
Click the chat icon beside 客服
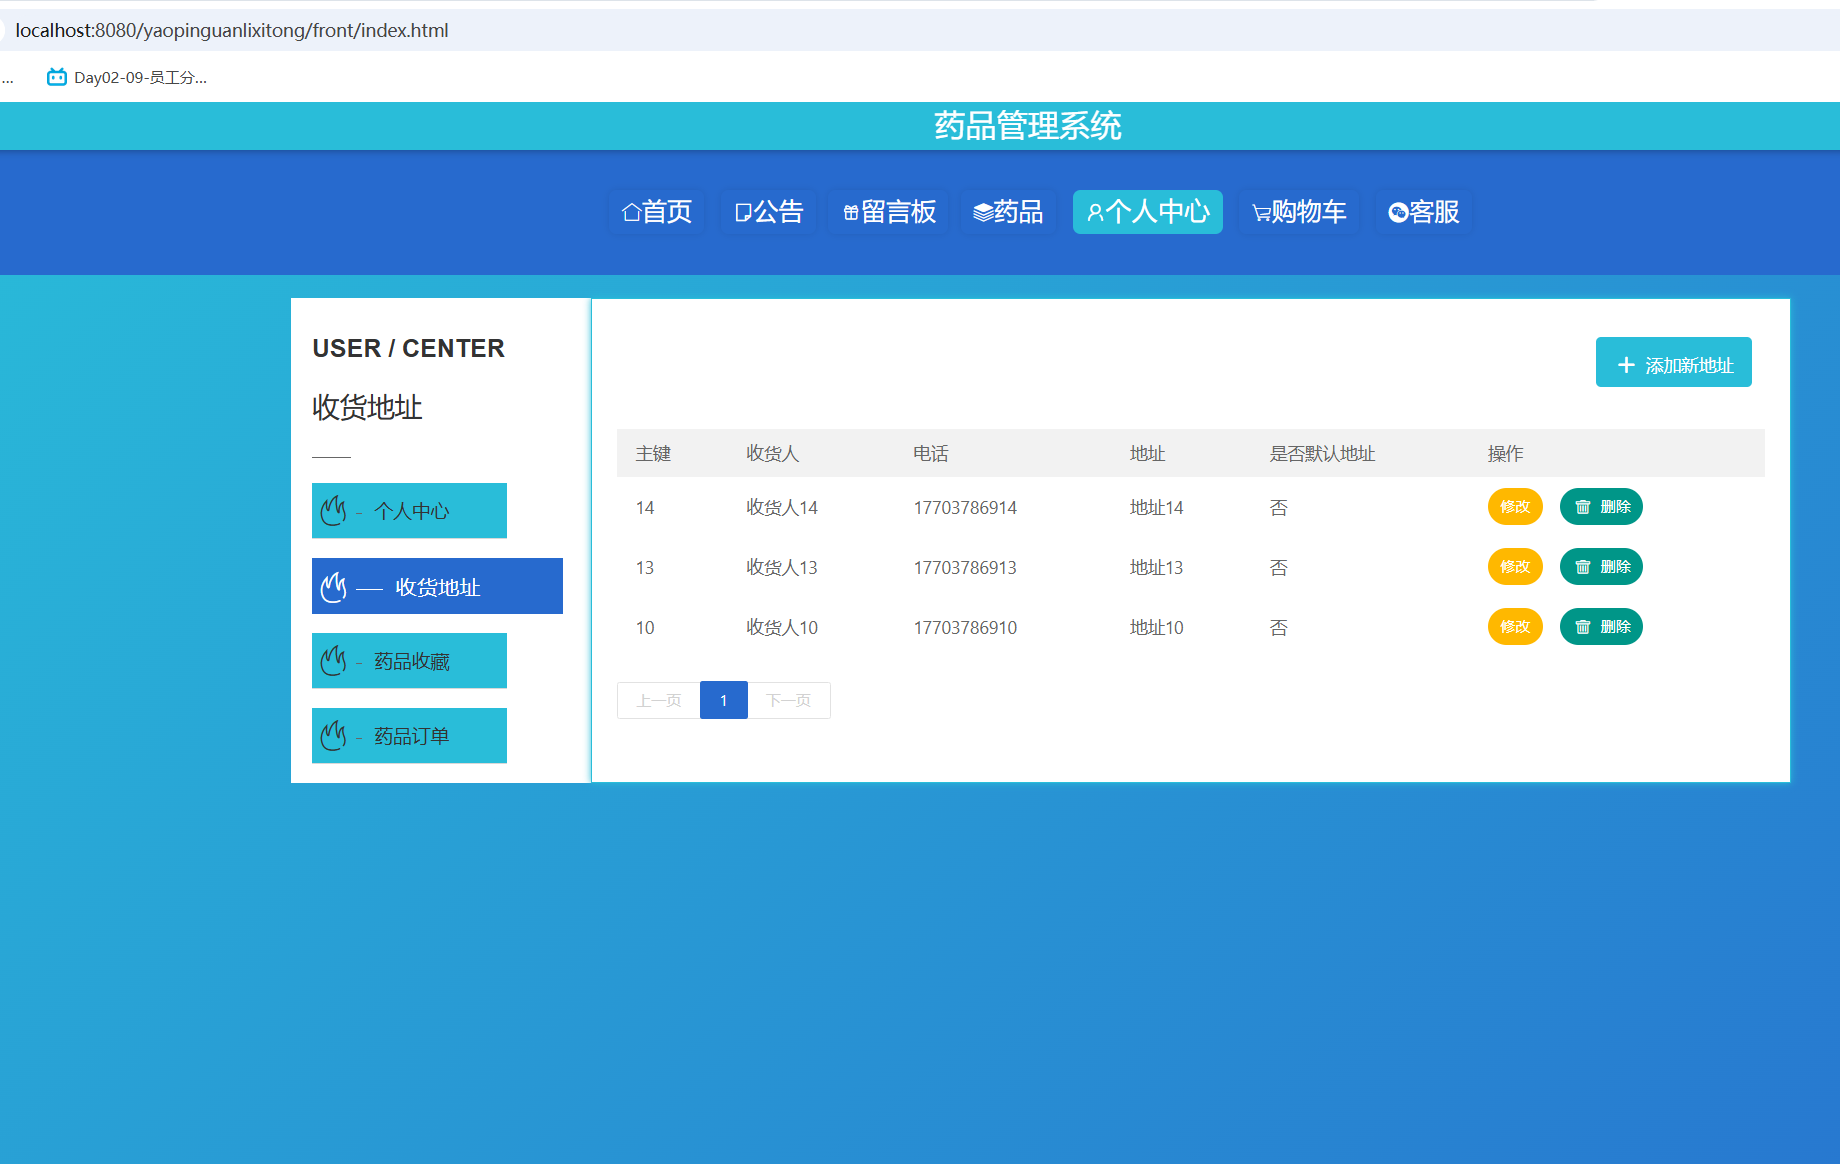[1398, 212]
